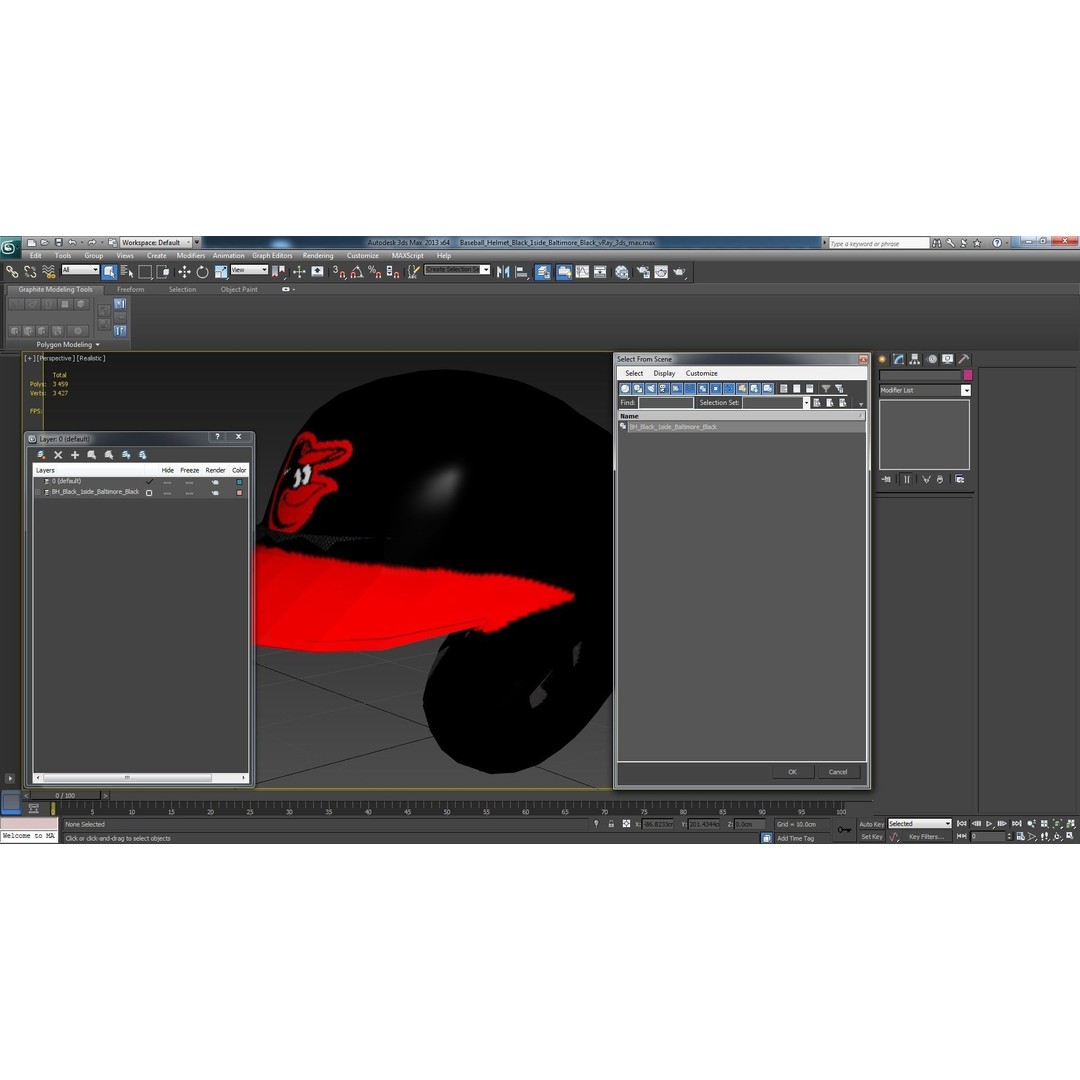Image resolution: width=1080 pixels, height=1080 pixels.
Task: Open Select by Name tool
Action: (127, 272)
